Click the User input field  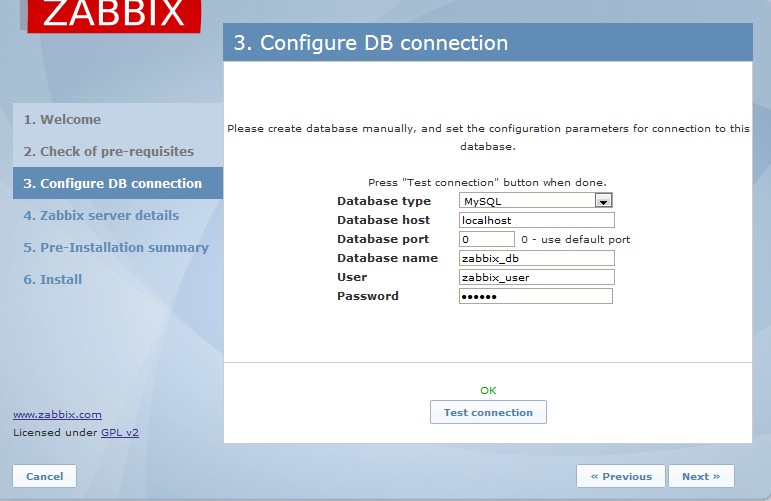[536, 277]
